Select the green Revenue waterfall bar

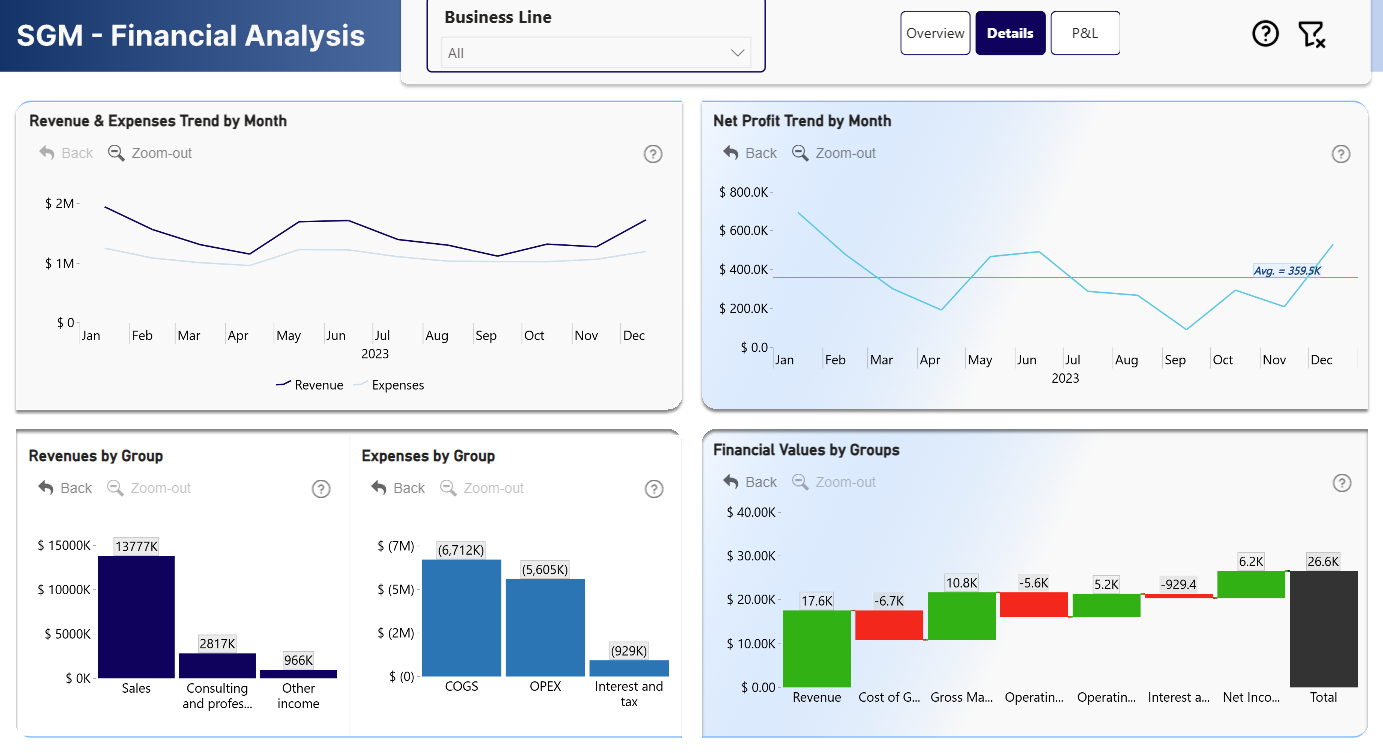[x=817, y=648]
